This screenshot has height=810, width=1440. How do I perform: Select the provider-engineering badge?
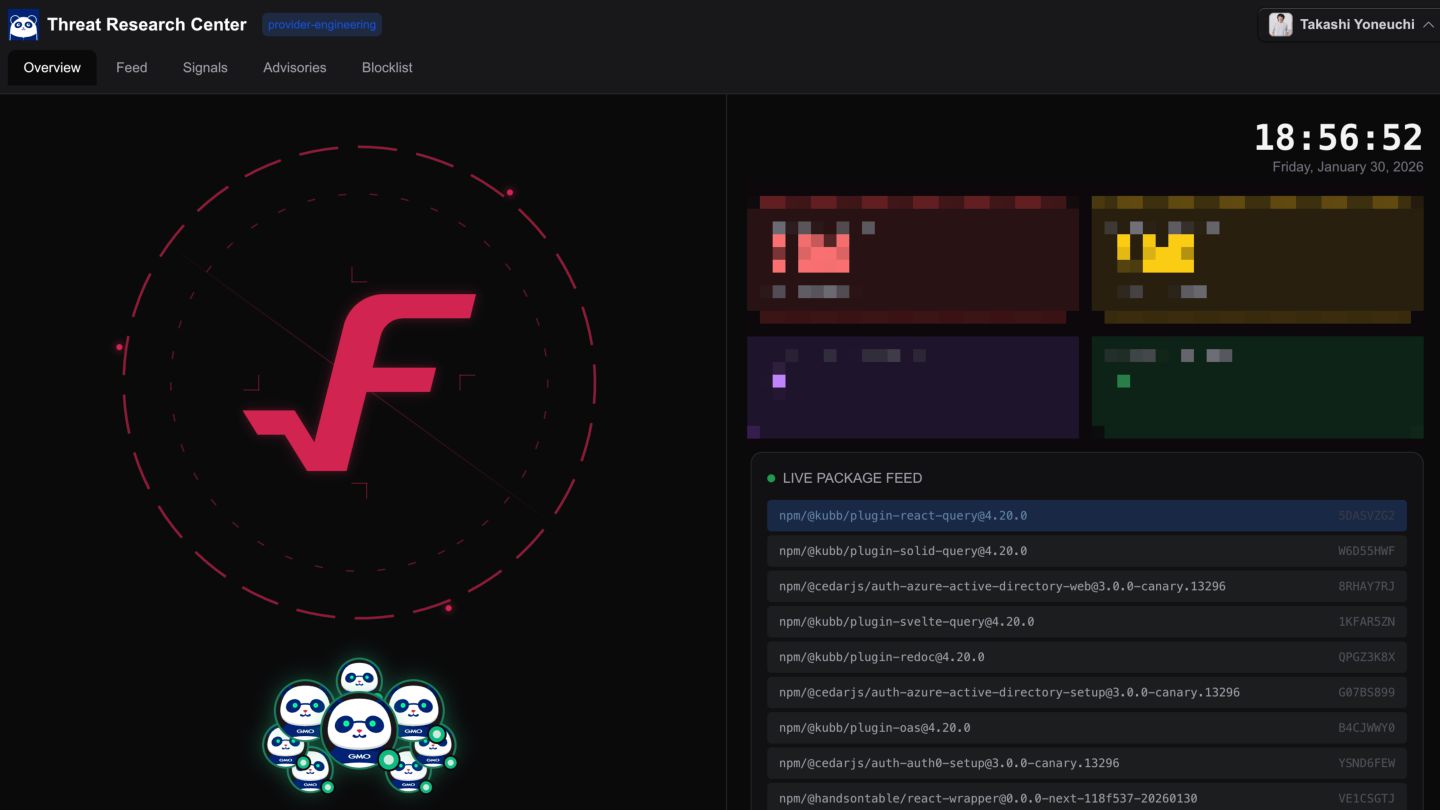(x=321, y=25)
